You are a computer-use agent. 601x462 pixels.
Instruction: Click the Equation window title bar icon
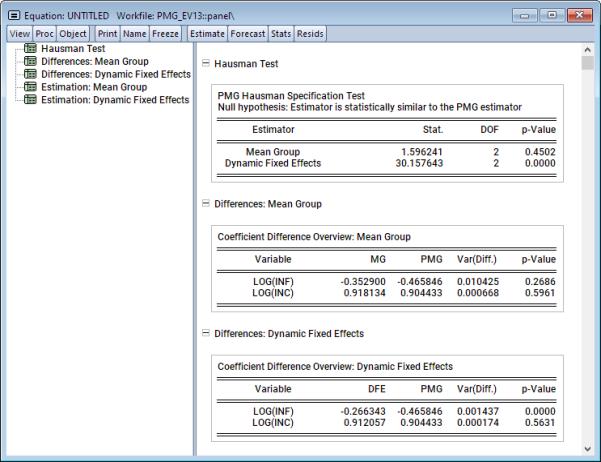tap(13, 14)
